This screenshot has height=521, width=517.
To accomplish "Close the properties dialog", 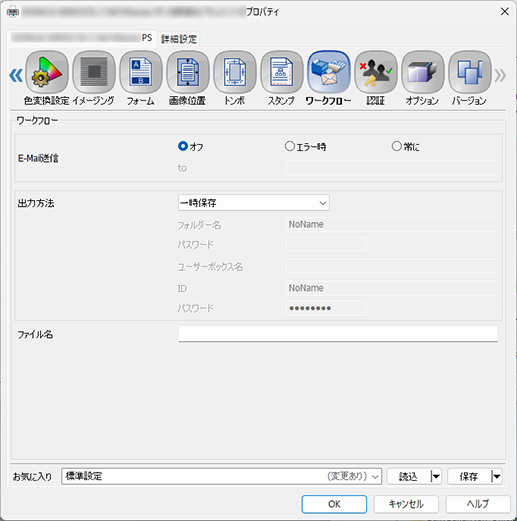I will coord(505,12).
